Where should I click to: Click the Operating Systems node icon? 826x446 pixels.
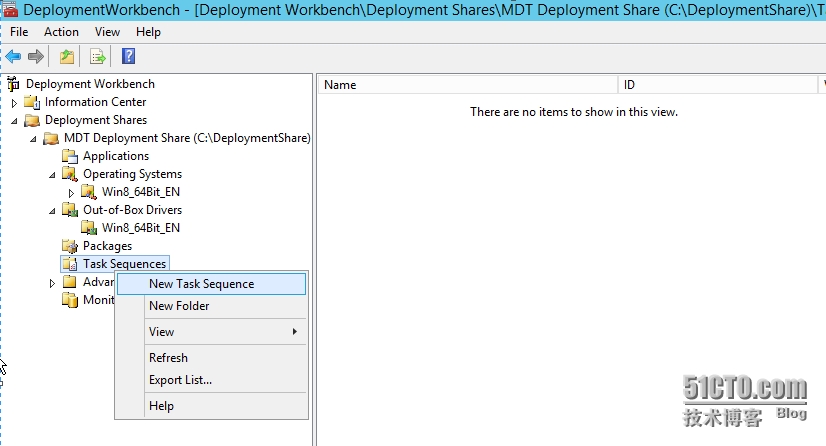[70, 174]
